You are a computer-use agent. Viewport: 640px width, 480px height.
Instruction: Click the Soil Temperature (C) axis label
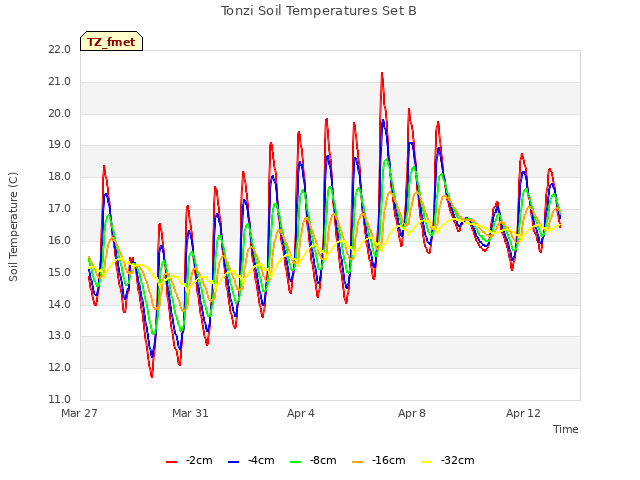click(x=13, y=227)
